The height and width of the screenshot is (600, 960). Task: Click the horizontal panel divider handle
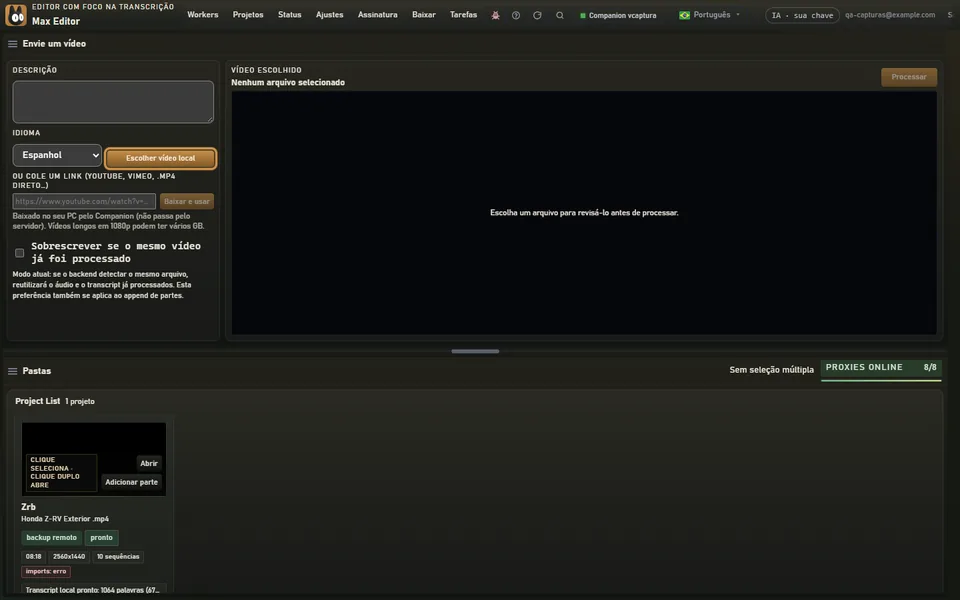click(475, 351)
